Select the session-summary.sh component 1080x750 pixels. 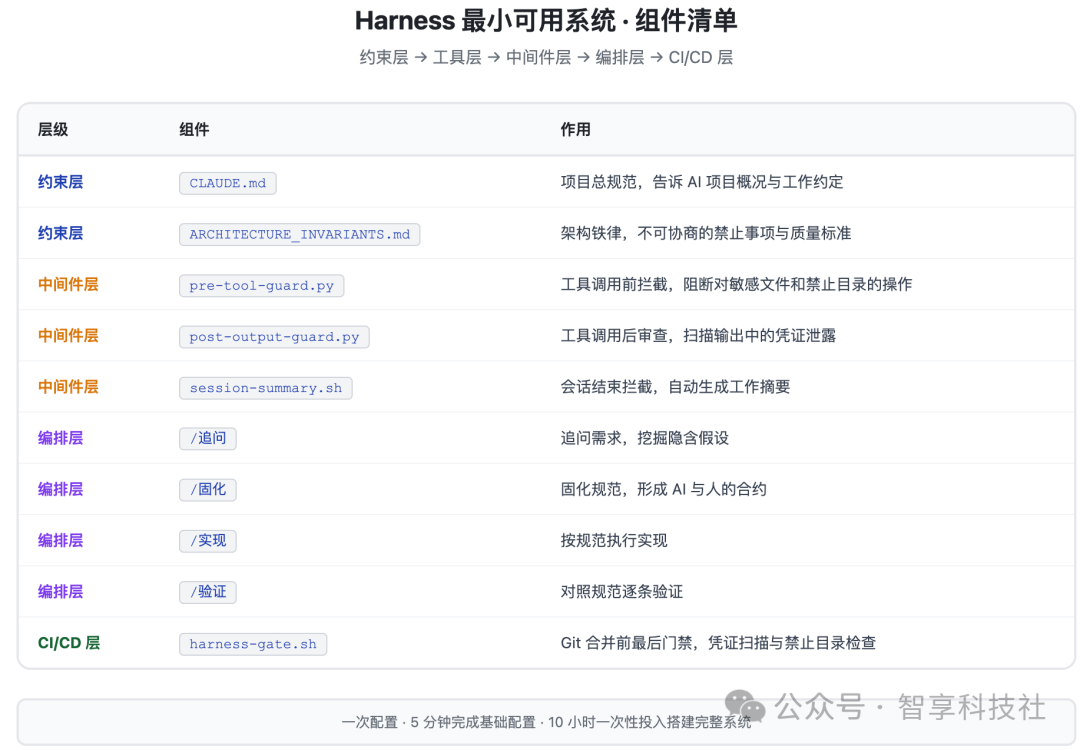(265, 387)
